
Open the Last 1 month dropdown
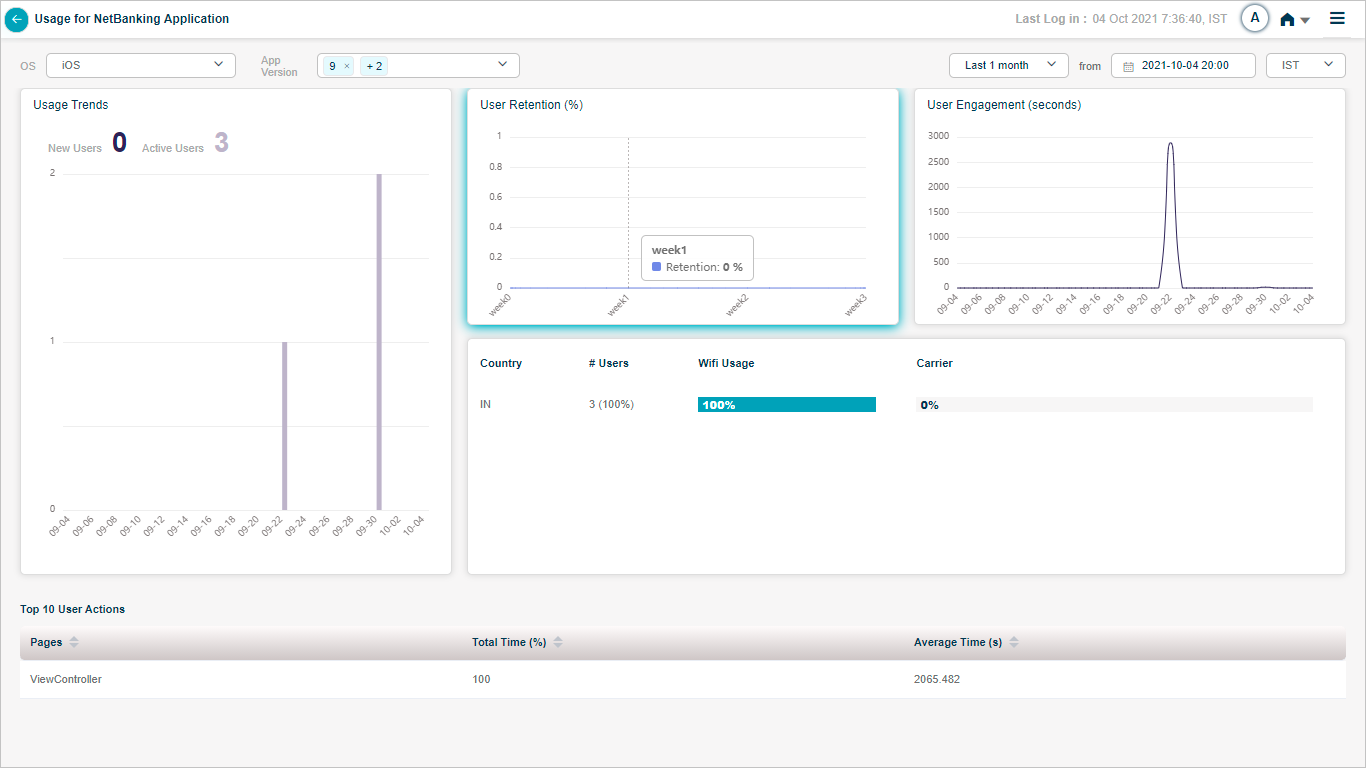1009,65
